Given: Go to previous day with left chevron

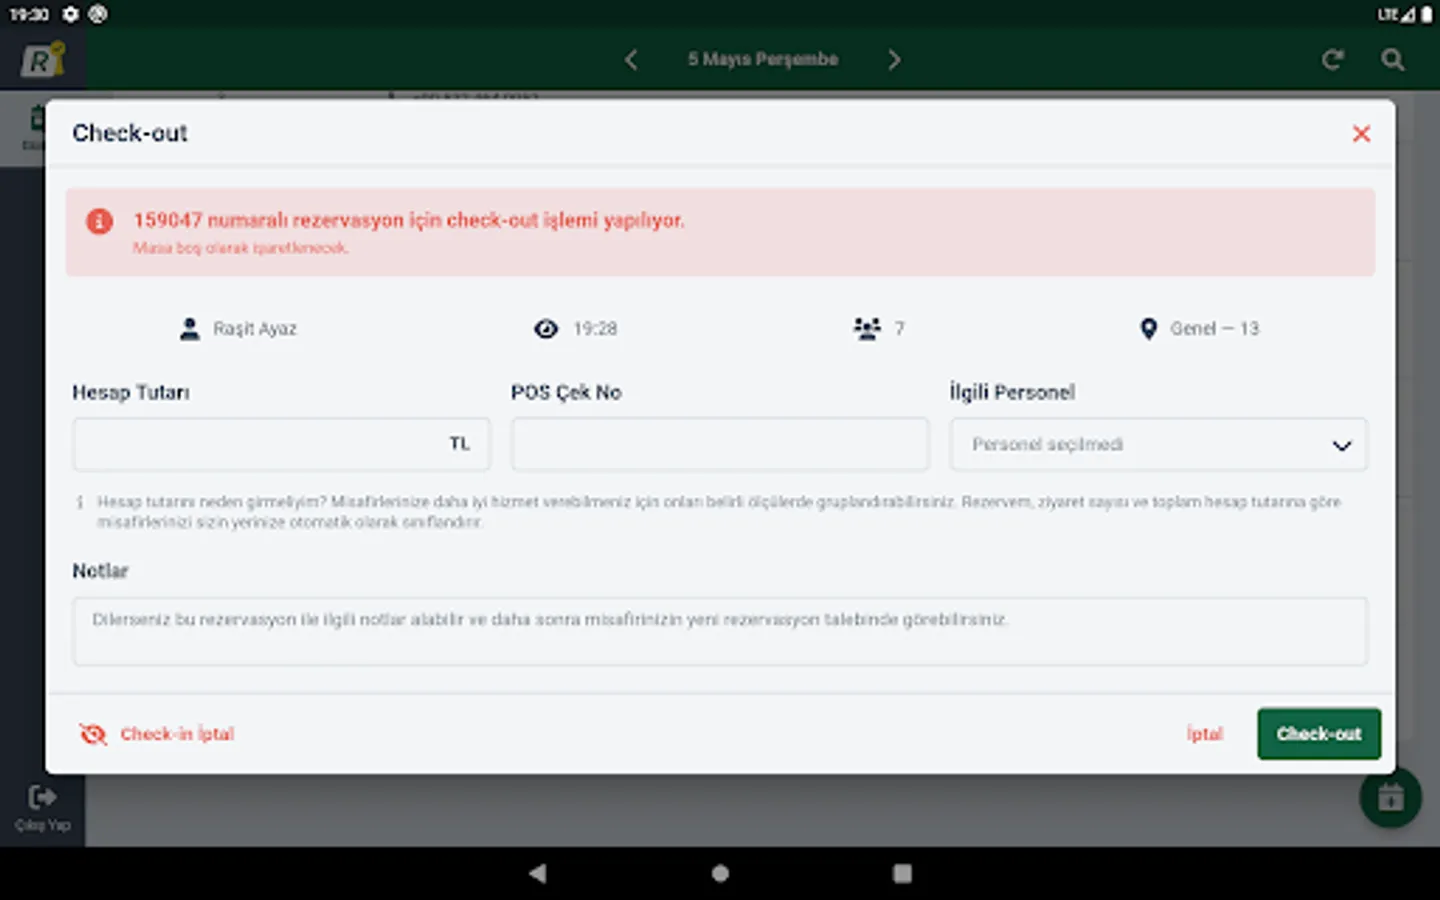Looking at the screenshot, I should 631,60.
